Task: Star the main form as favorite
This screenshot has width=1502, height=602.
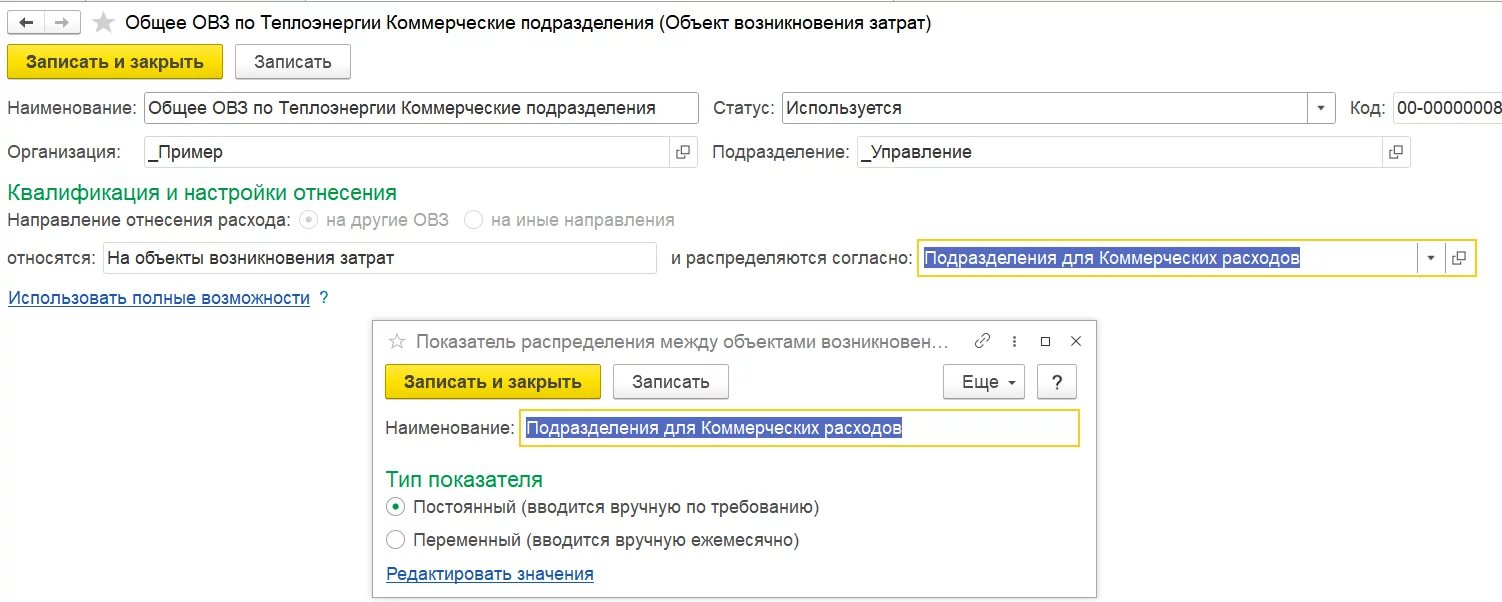Action: 102,22
